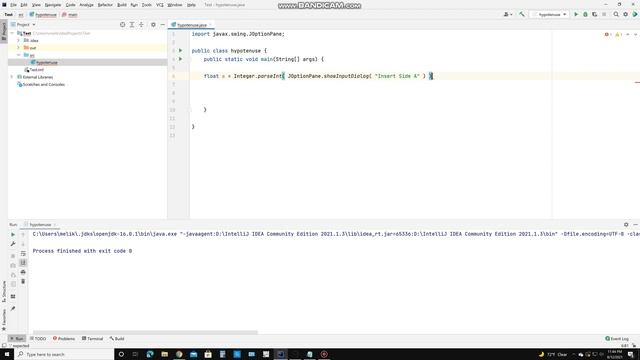Toggle the Project side tool window button
Screen dimensions: 640x360
pos(4,31)
